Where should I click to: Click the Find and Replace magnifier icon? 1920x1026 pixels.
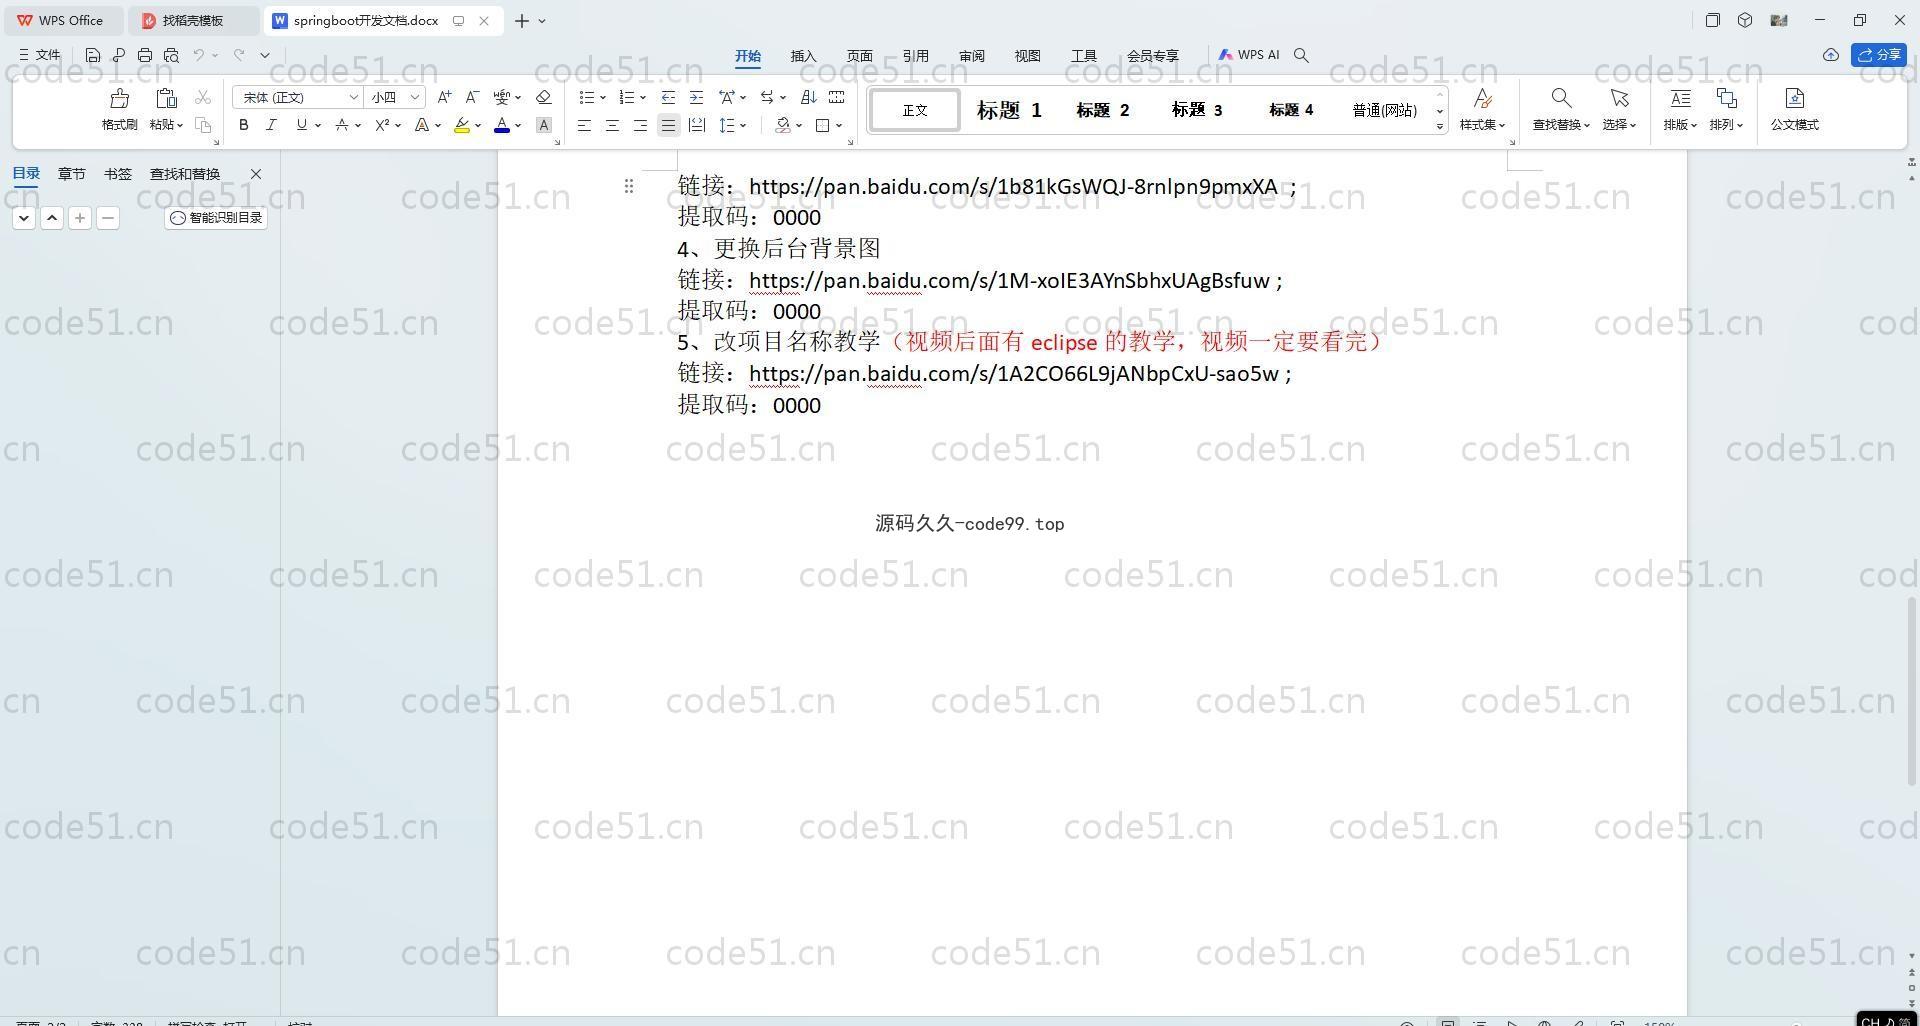[x=1560, y=98]
